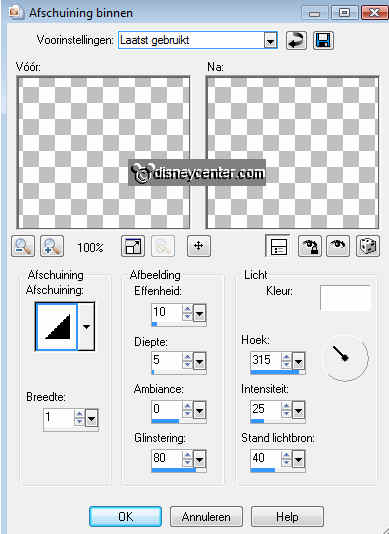Screen dimensions: 389x534
Task: Click the proof eye button
Action: click(338, 246)
